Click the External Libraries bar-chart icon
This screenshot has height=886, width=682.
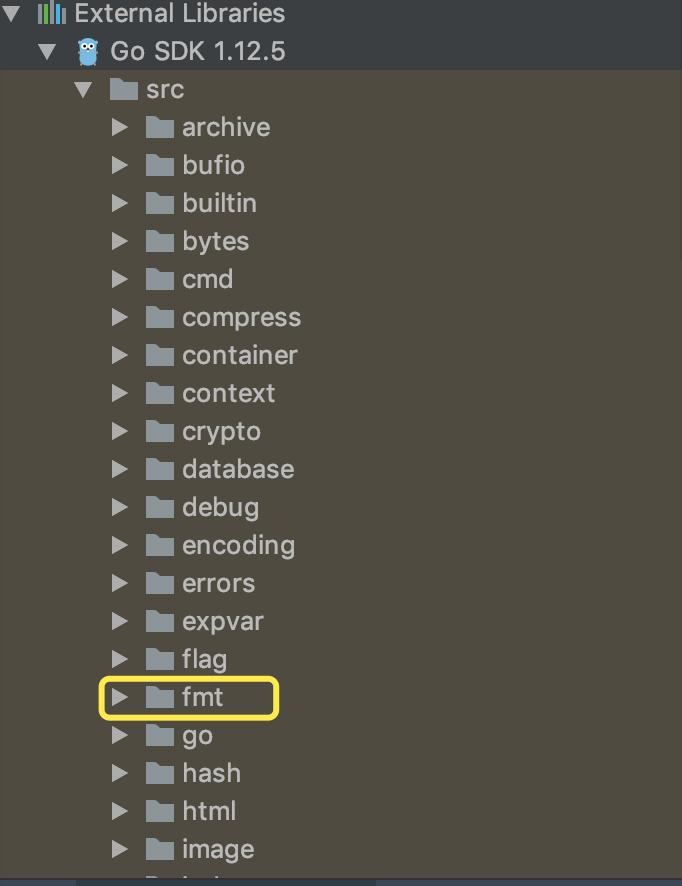[50, 14]
